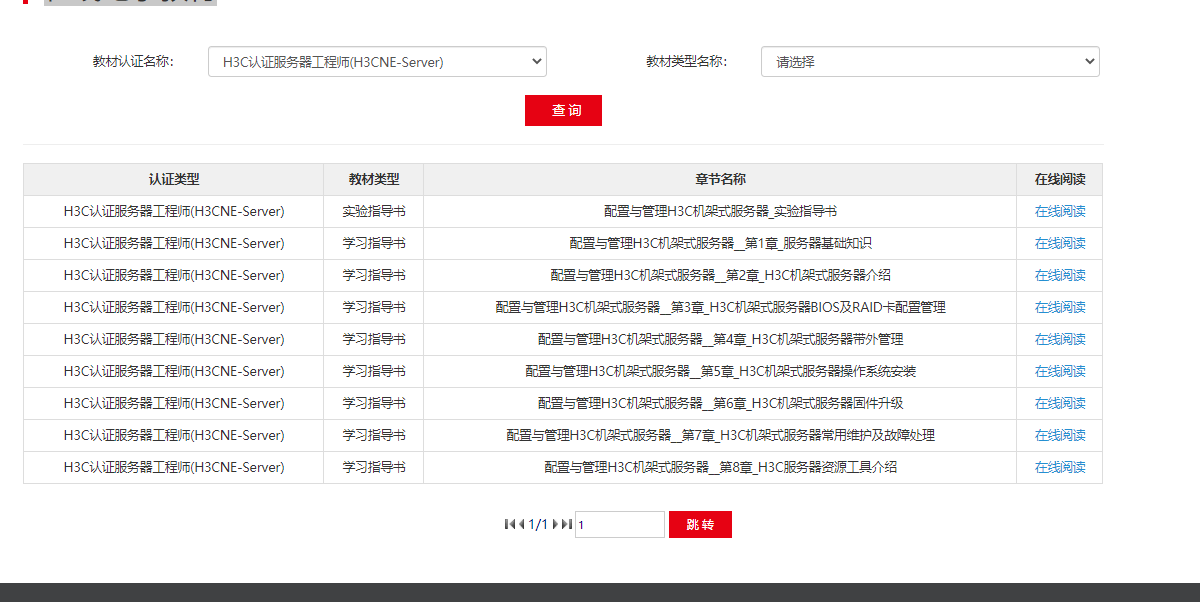1200x602 pixels.
Task: Select chapter name 配置与管理H3C机架式服务器_实验指导书
Action: pos(720,211)
